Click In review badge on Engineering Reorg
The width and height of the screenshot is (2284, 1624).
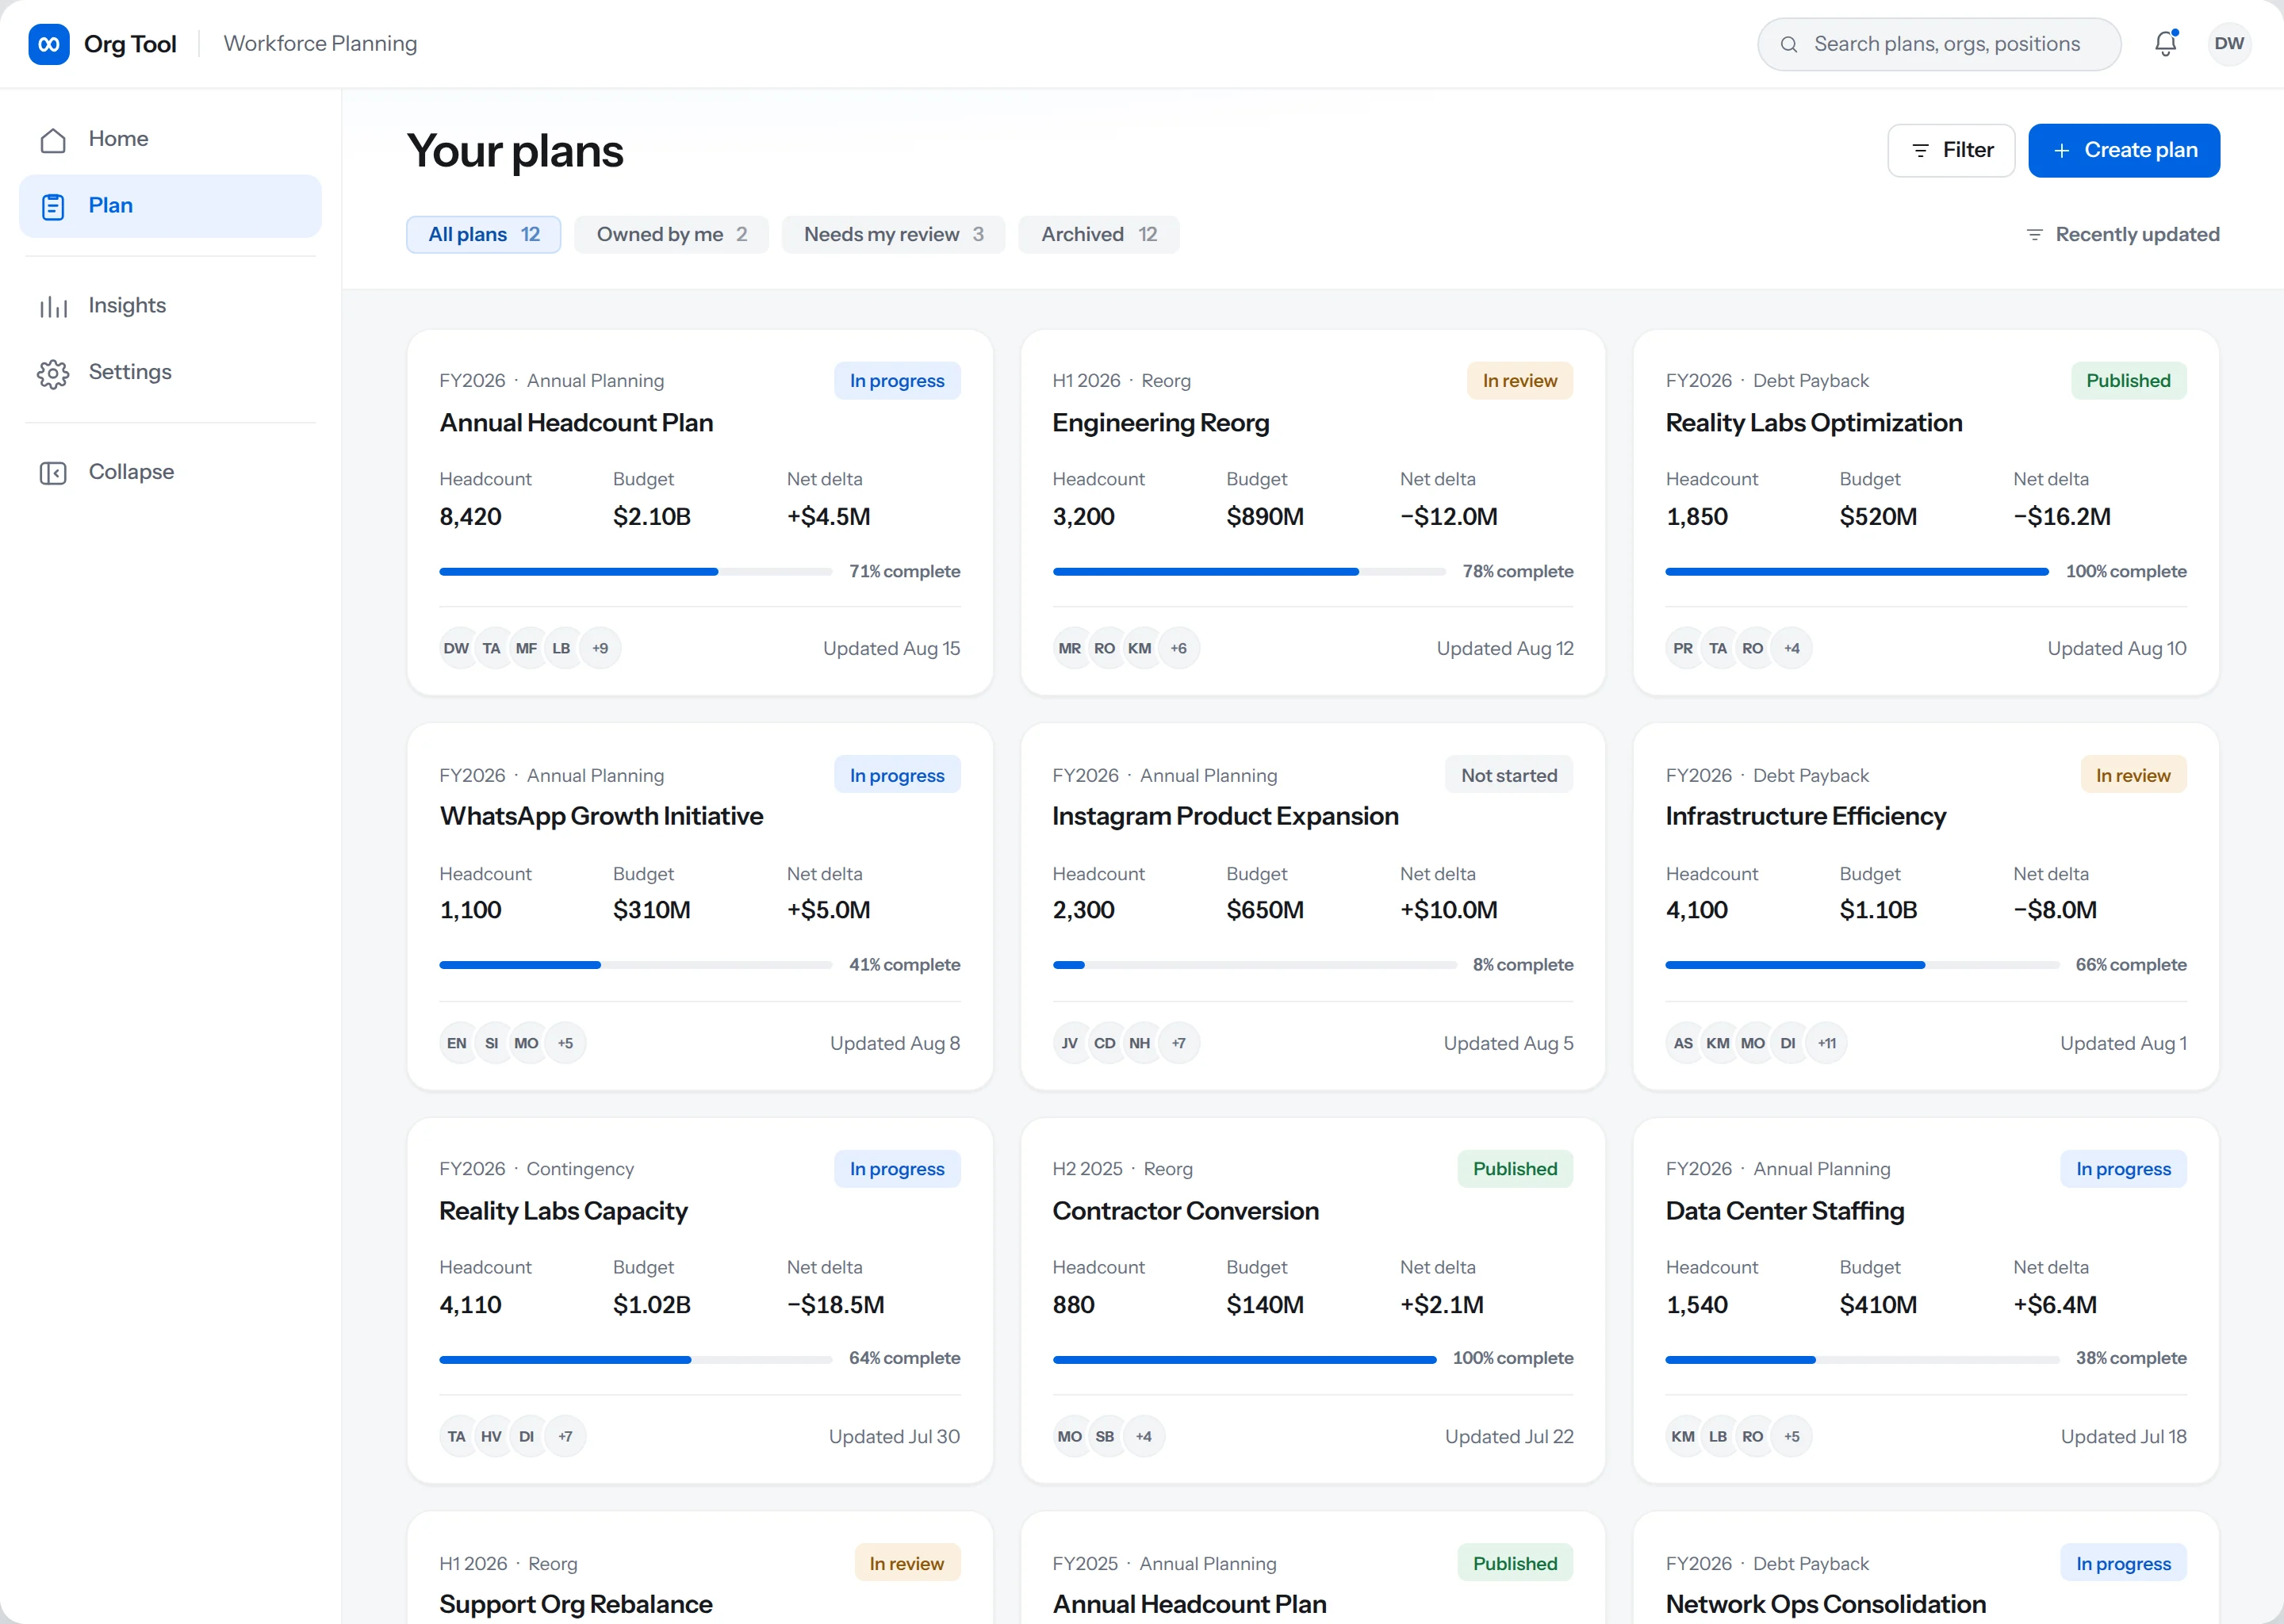[x=1519, y=381]
